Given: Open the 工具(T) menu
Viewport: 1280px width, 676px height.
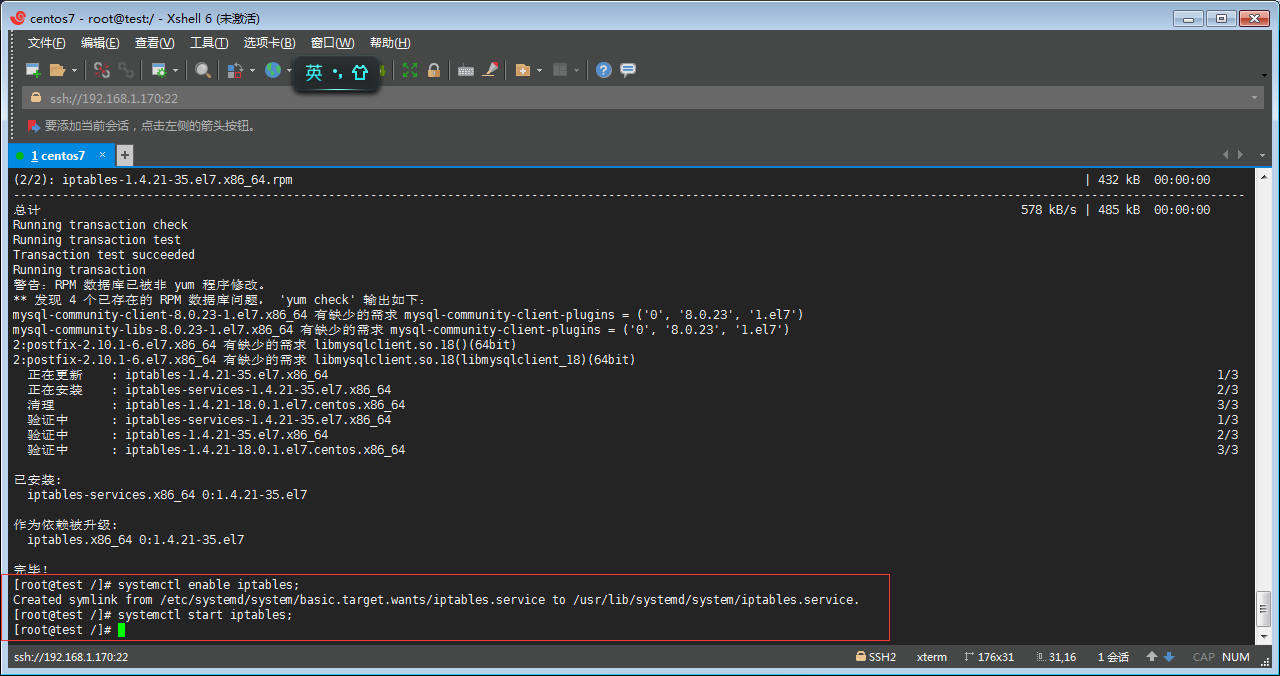Looking at the screenshot, I should click(x=209, y=43).
